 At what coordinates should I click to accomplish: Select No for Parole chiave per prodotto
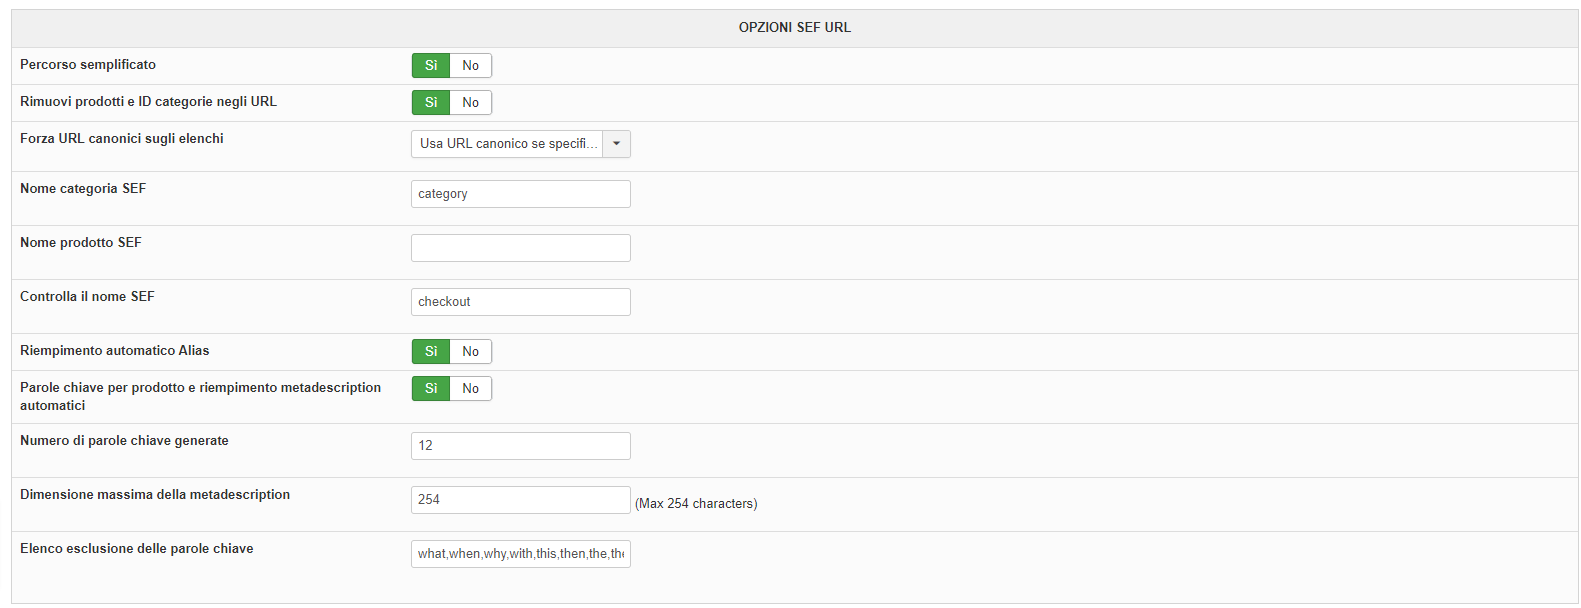click(470, 389)
